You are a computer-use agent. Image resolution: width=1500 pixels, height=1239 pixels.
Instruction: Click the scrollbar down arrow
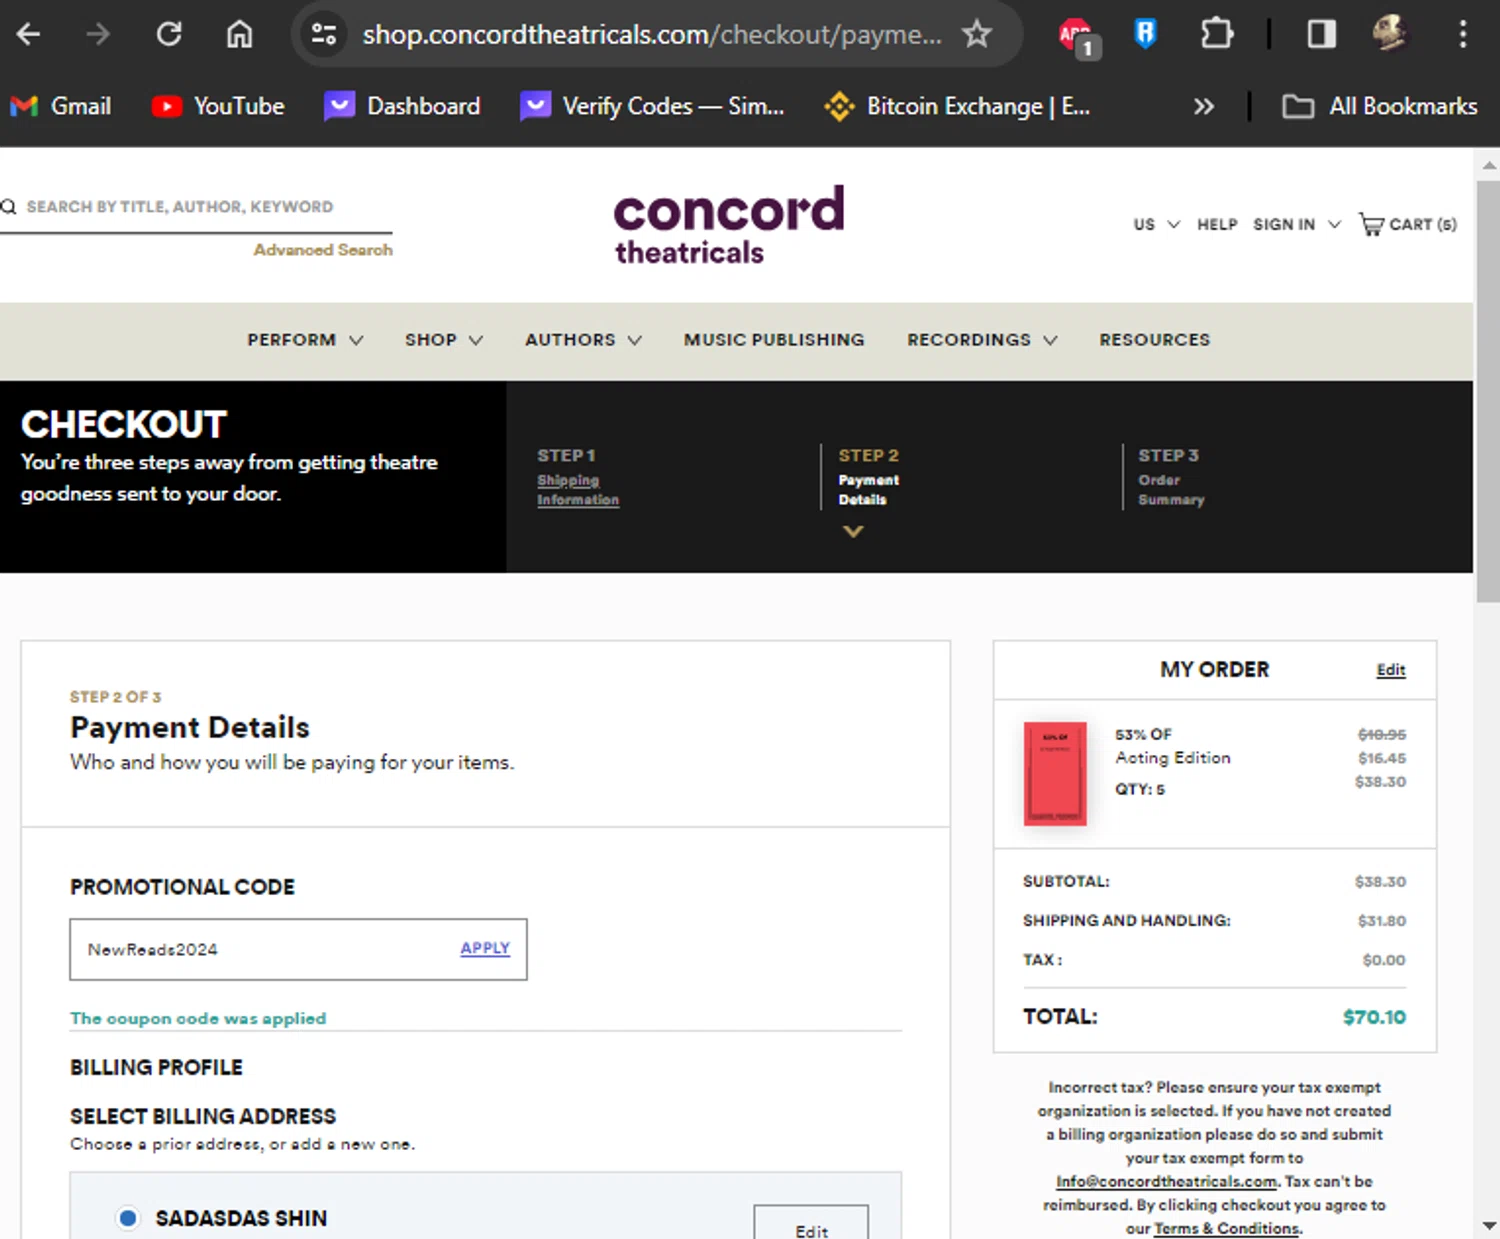coord(1488,1225)
